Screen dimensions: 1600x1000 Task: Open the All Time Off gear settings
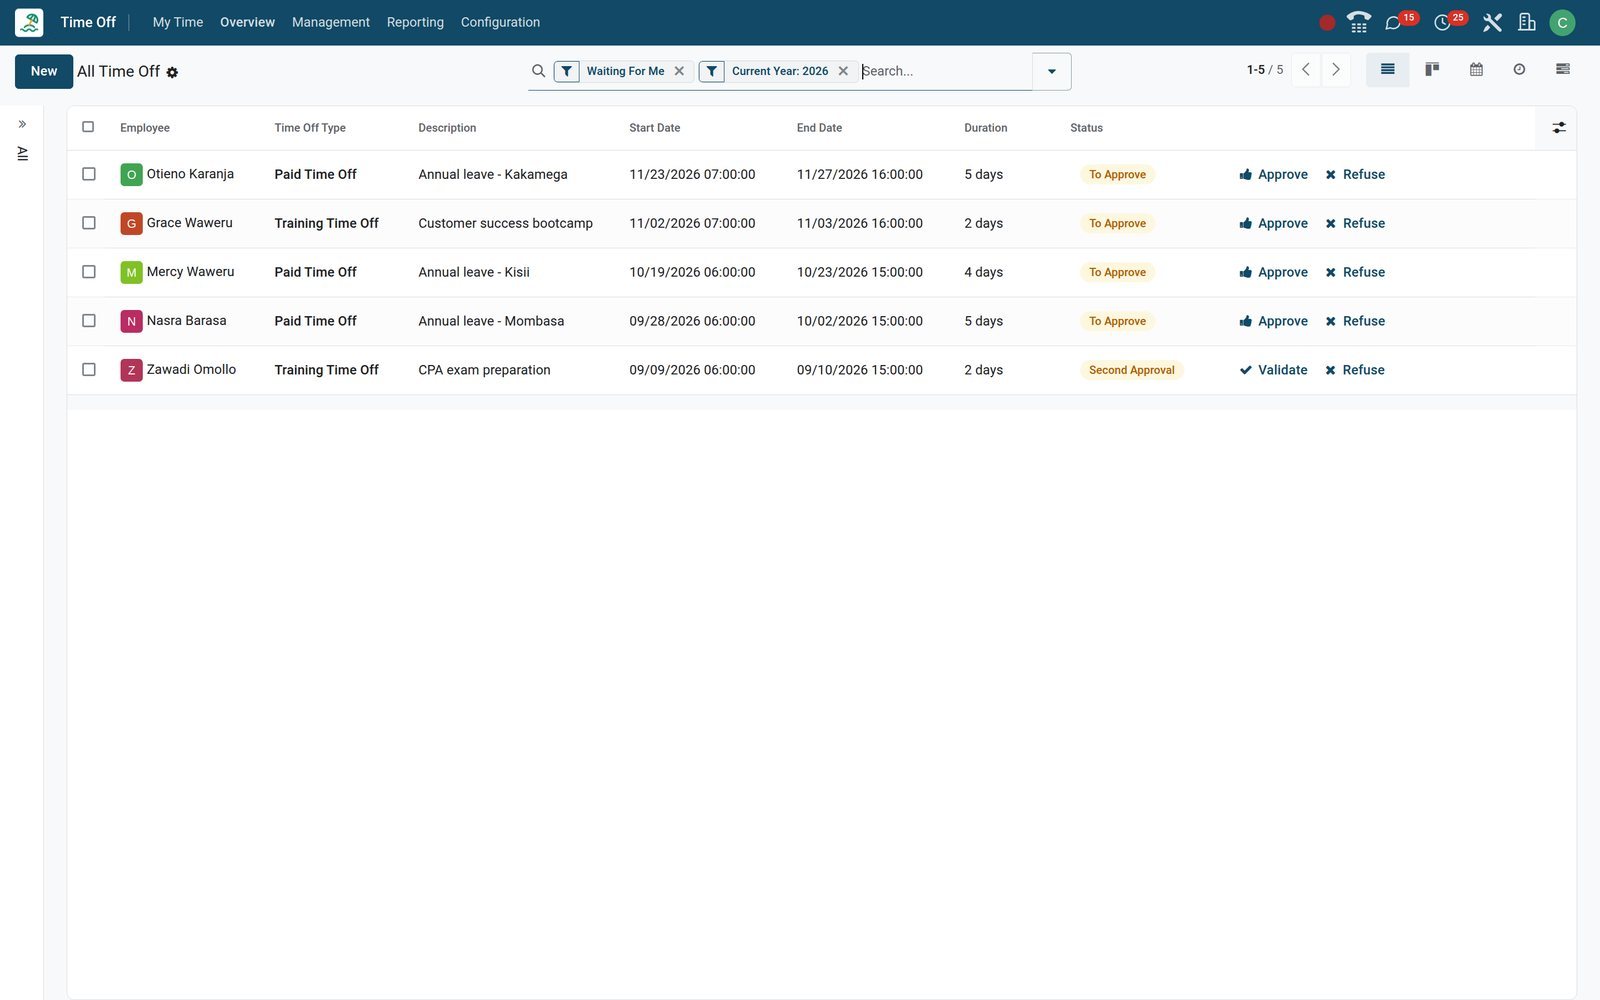(x=172, y=72)
